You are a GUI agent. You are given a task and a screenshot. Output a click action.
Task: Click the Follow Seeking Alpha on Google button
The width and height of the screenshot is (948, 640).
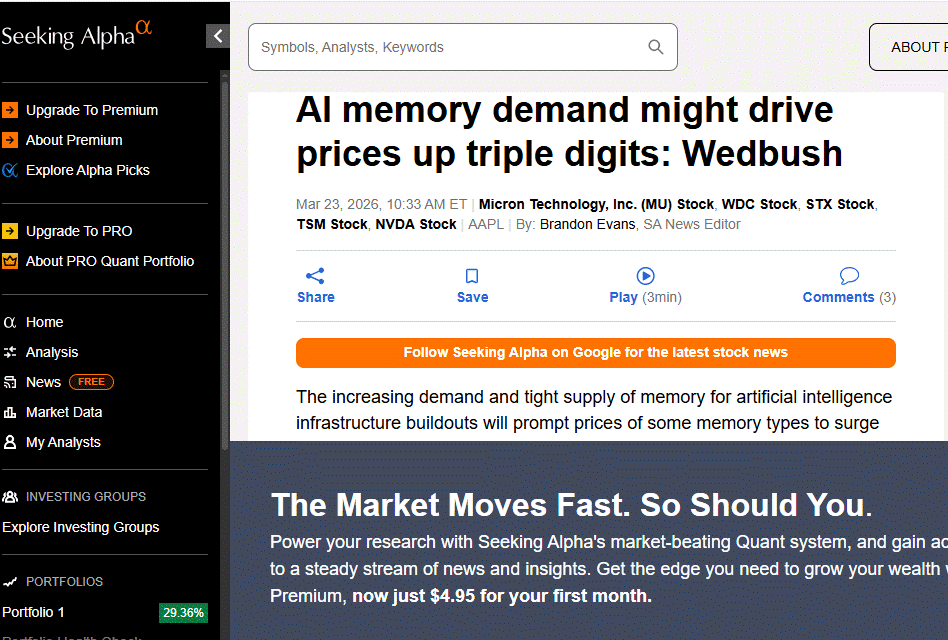click(595, 353)
